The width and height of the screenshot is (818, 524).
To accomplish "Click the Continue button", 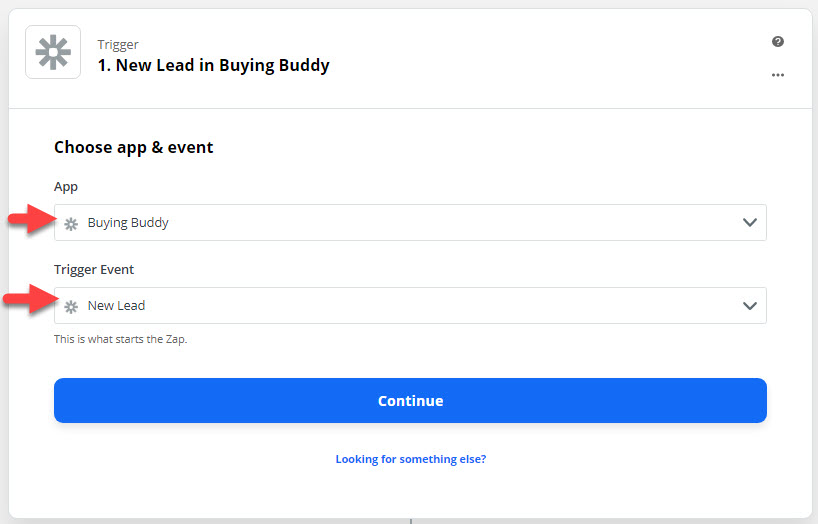I will coord(410,401).
